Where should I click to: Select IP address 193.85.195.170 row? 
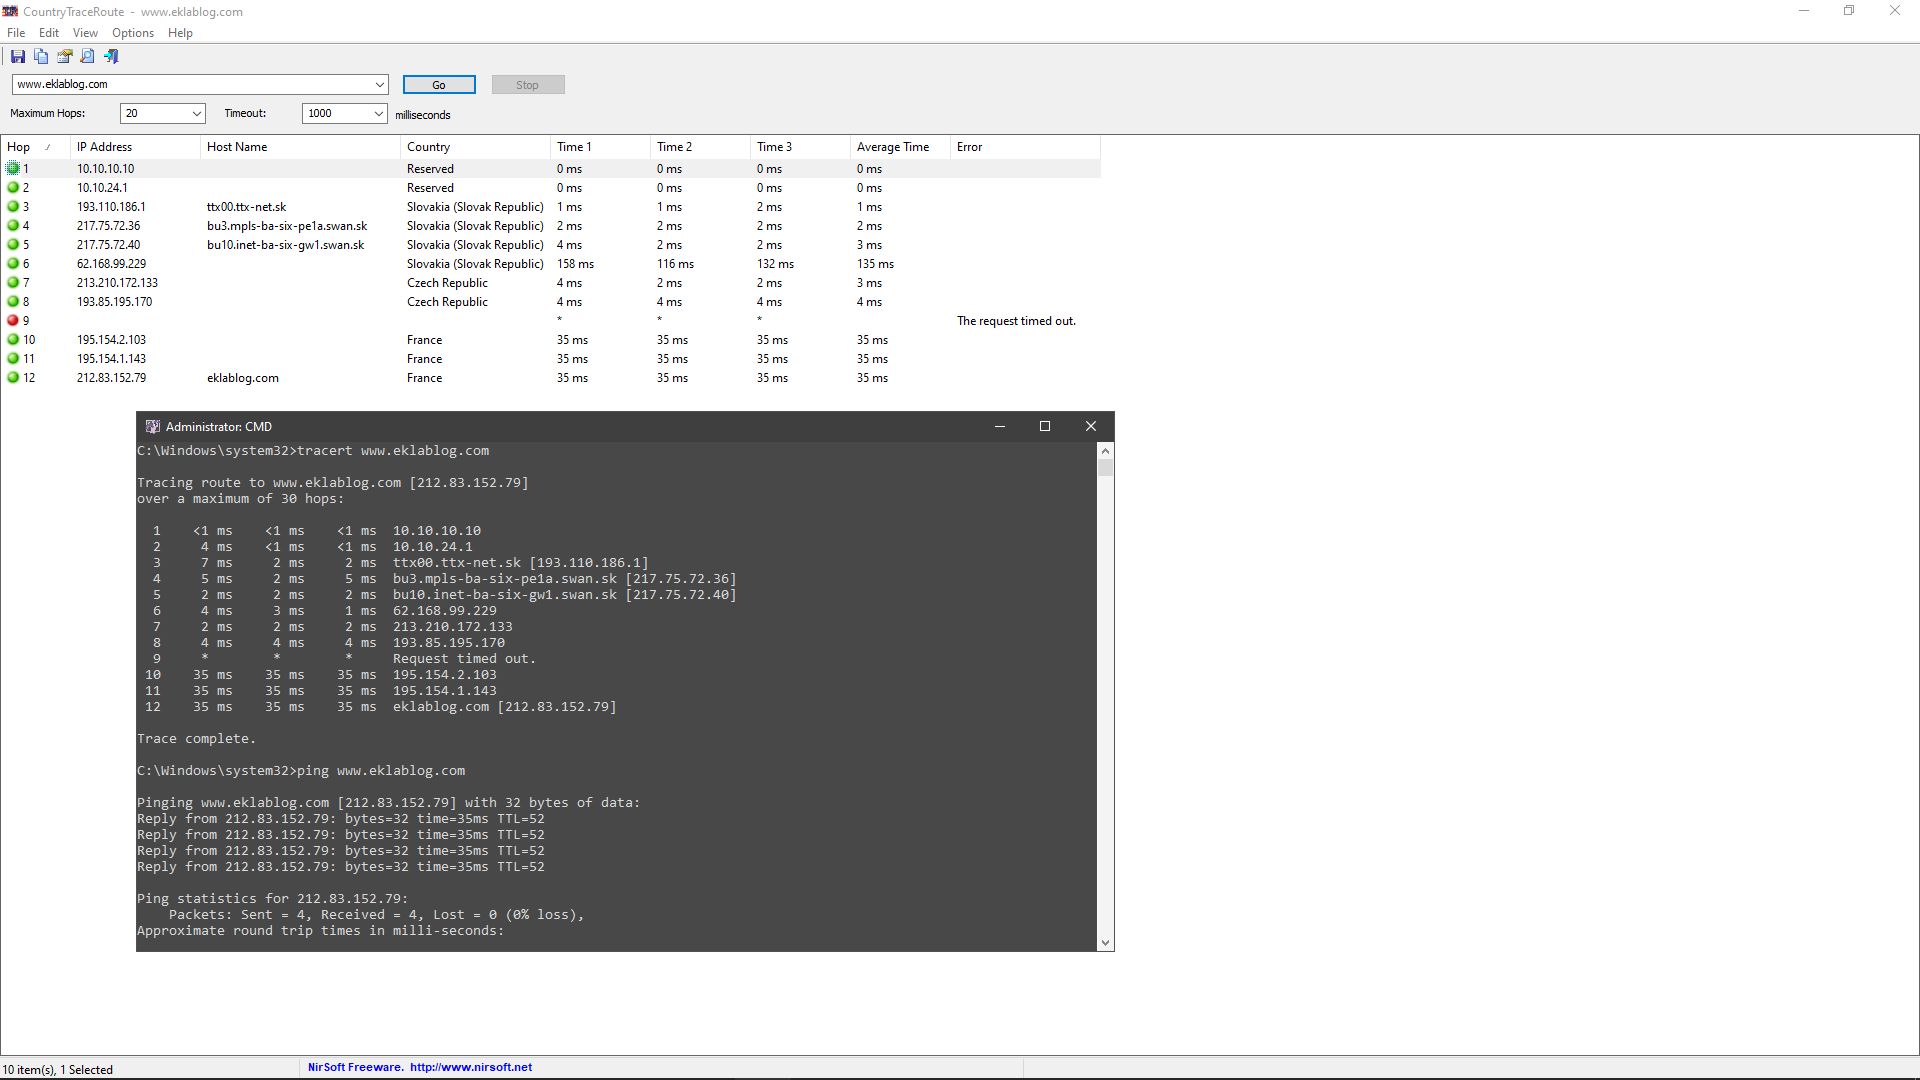click(115, 302)
